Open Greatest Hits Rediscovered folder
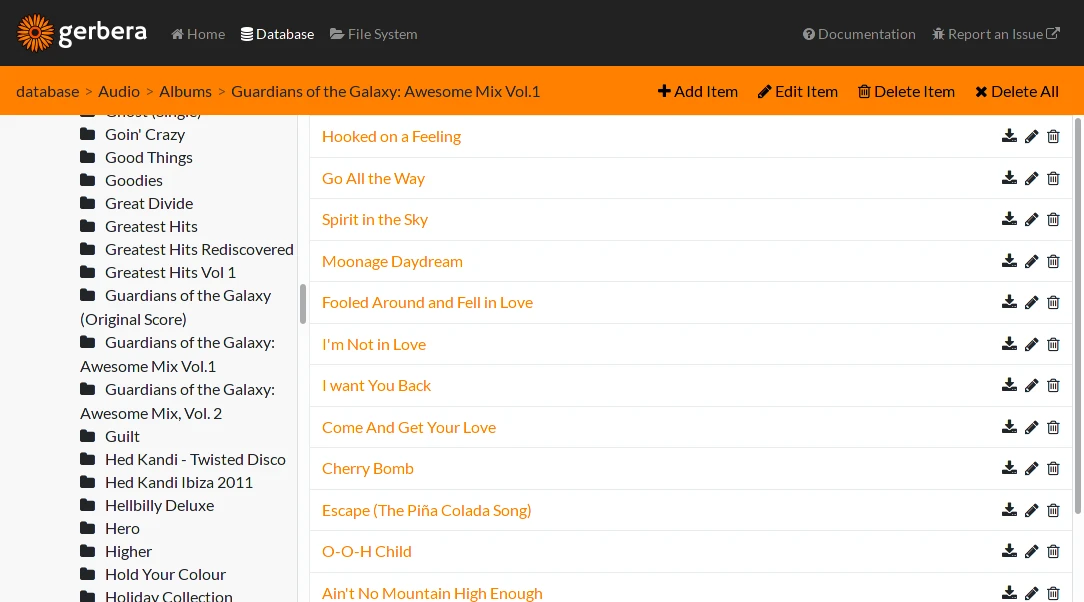The image size is (1084, 602). tap(187, 249)
